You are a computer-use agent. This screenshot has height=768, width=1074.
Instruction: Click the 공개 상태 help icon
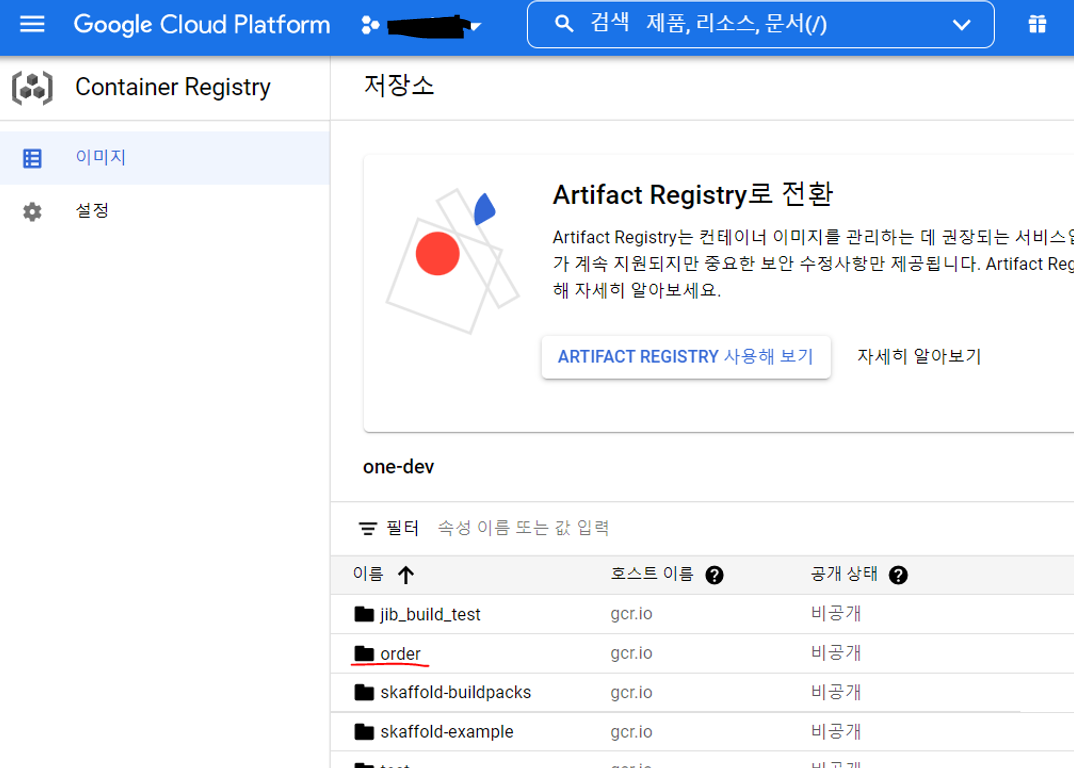click(x=898, y=575)
